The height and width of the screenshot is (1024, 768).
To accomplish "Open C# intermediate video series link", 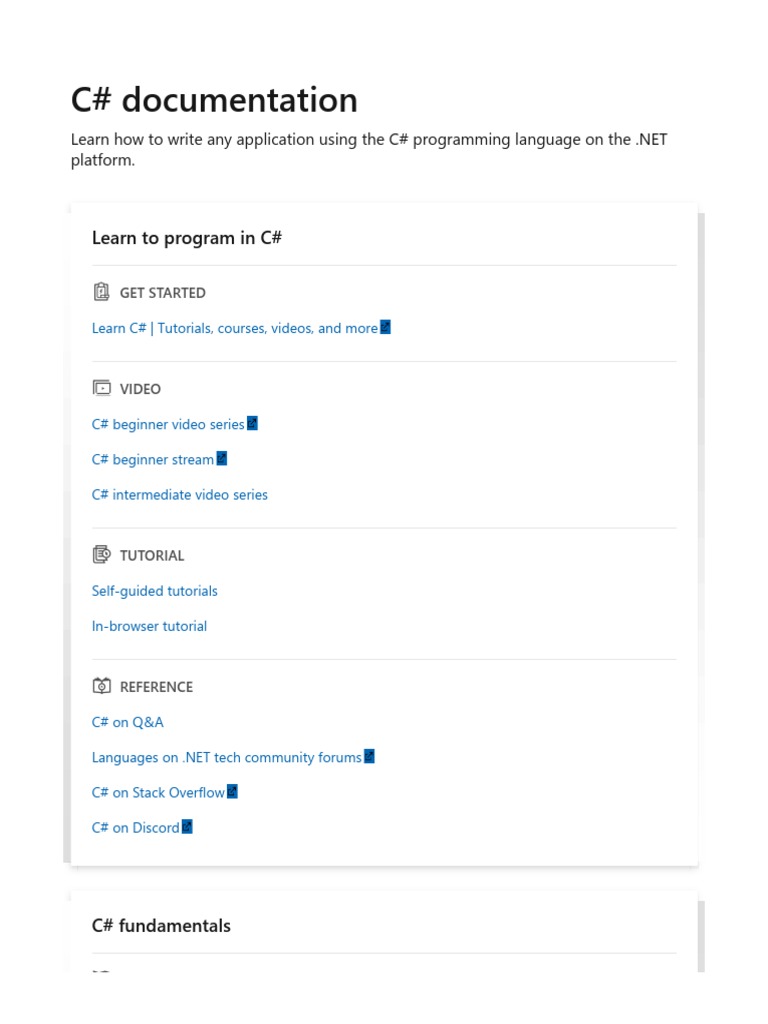I will click(x=180, y=494).
